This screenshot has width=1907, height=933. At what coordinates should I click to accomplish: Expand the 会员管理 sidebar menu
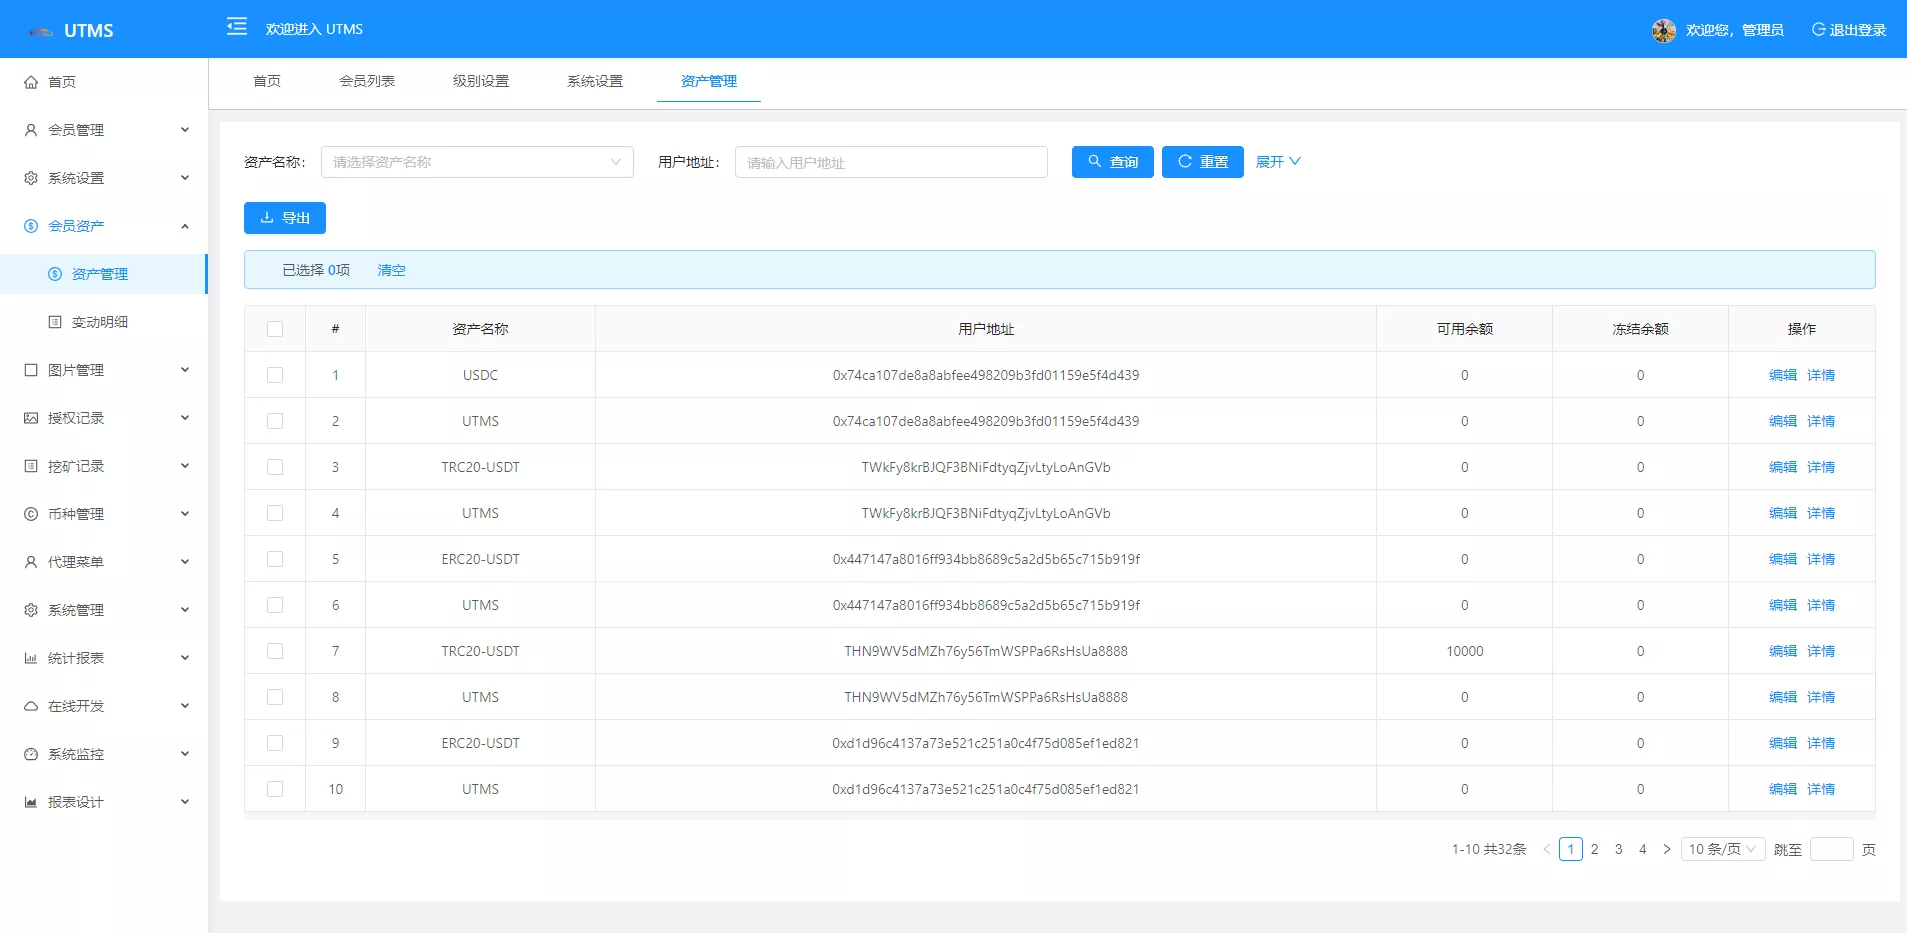click(75, 129)
